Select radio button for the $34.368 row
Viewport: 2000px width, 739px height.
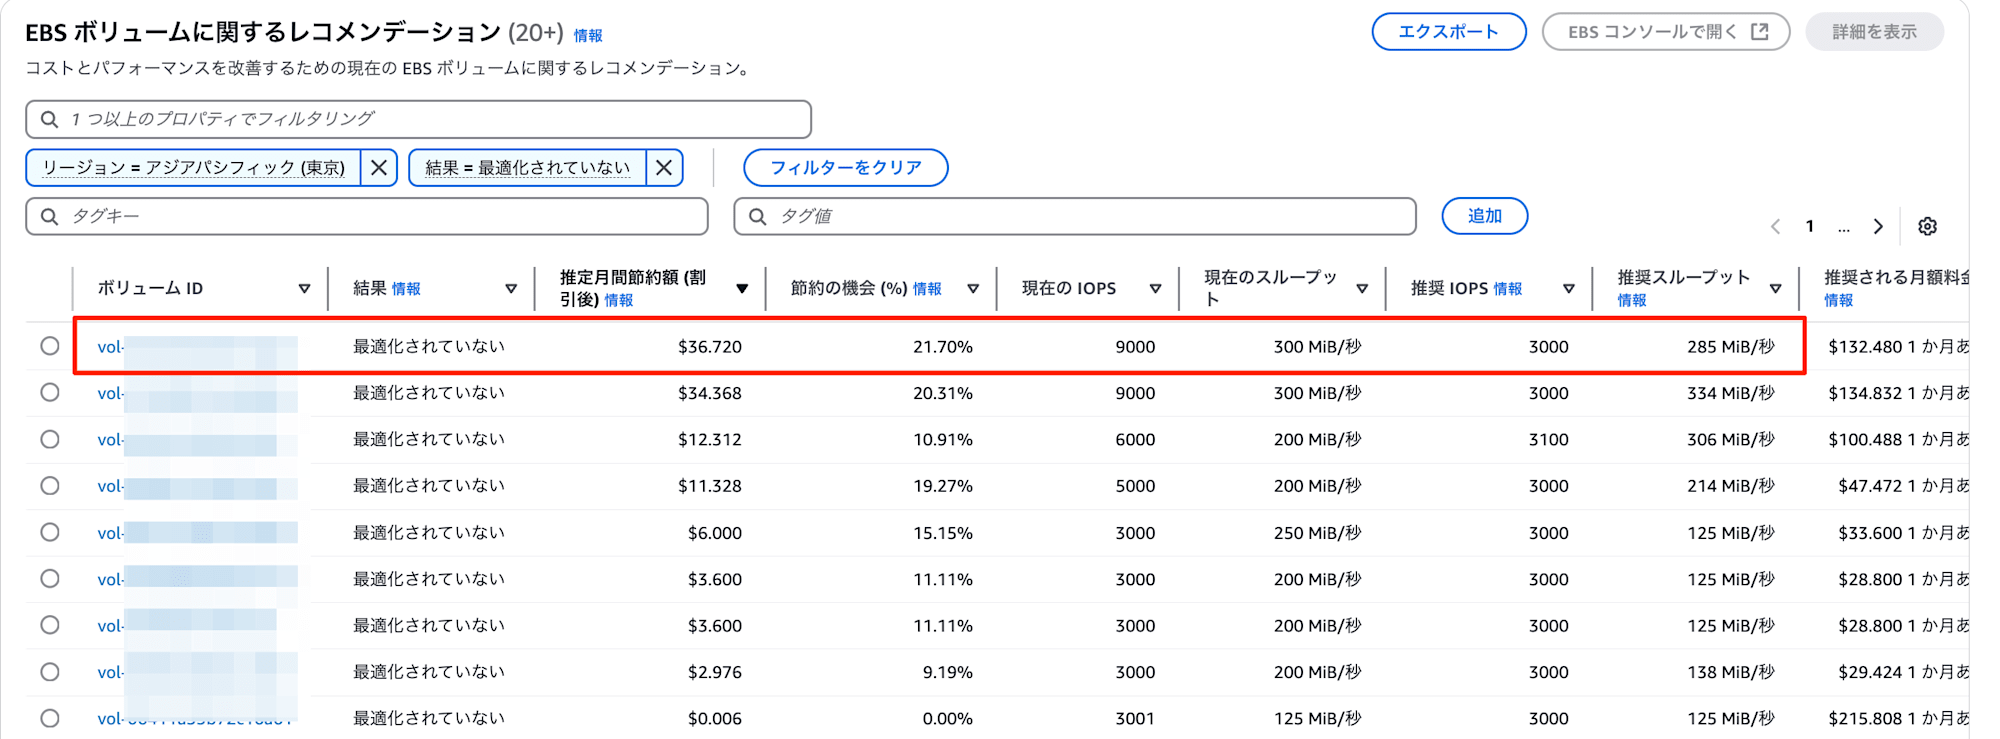click(x=50, y=392)
